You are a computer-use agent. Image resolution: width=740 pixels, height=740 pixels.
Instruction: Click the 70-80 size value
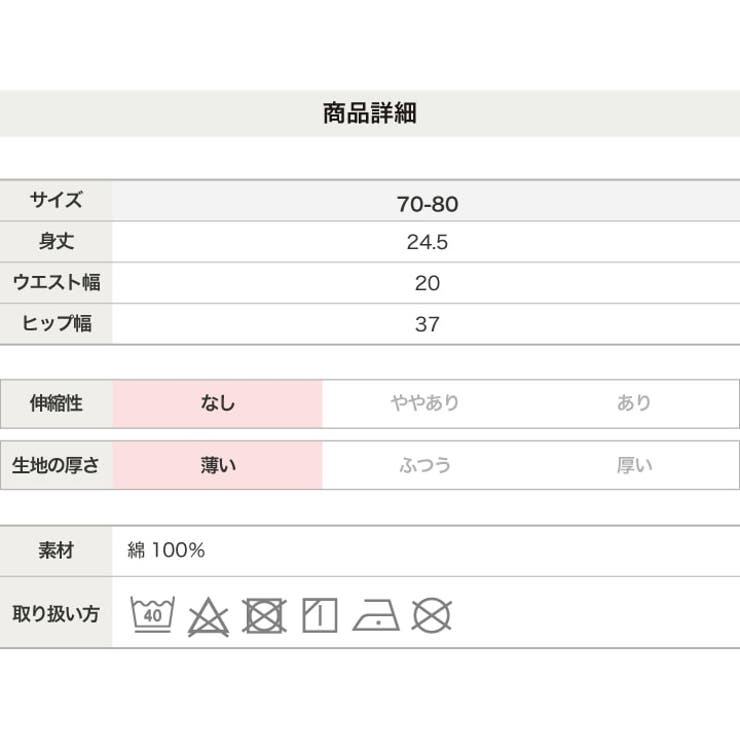click(427, 204)
